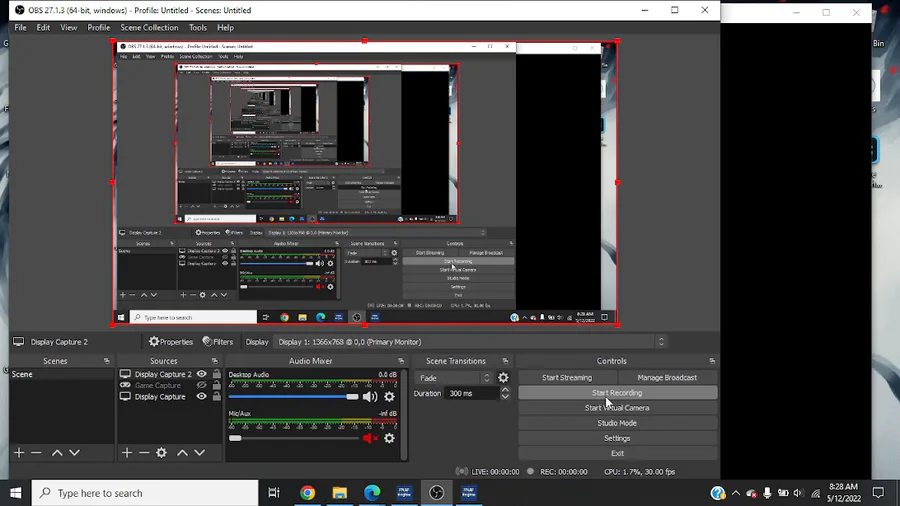Open the Display selection dropdown

pyautogui.click(x=470, y=342)
